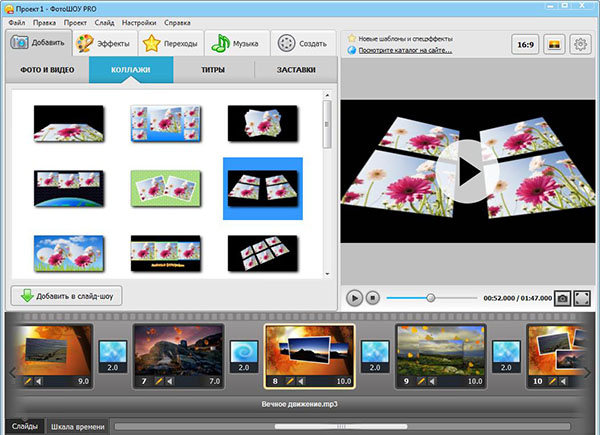Click the collage list scroll down arrow

(x=327, y=274)
